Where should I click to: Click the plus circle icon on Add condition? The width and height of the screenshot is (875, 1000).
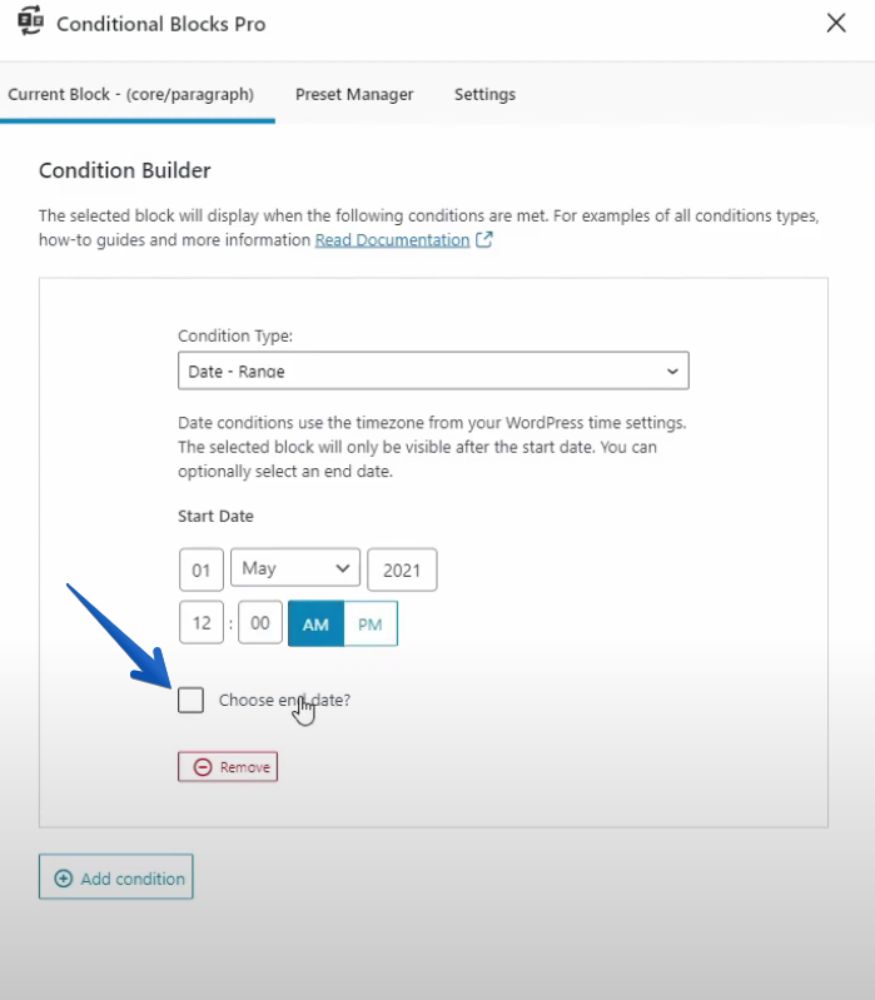(63, 878)
